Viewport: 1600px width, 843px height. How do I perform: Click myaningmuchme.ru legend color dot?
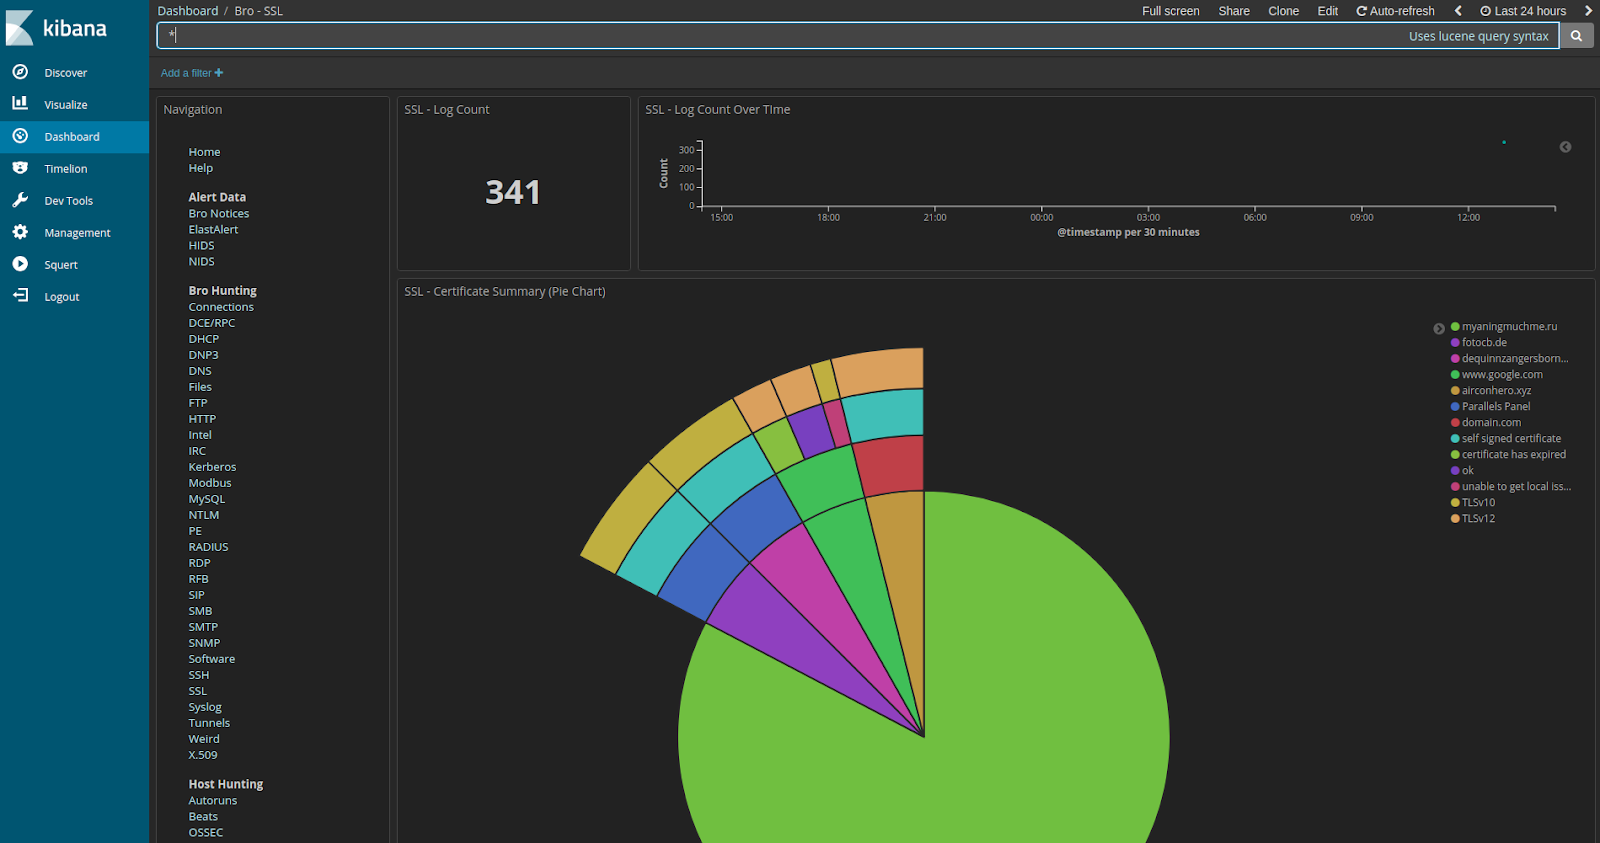coord(1455,326)
